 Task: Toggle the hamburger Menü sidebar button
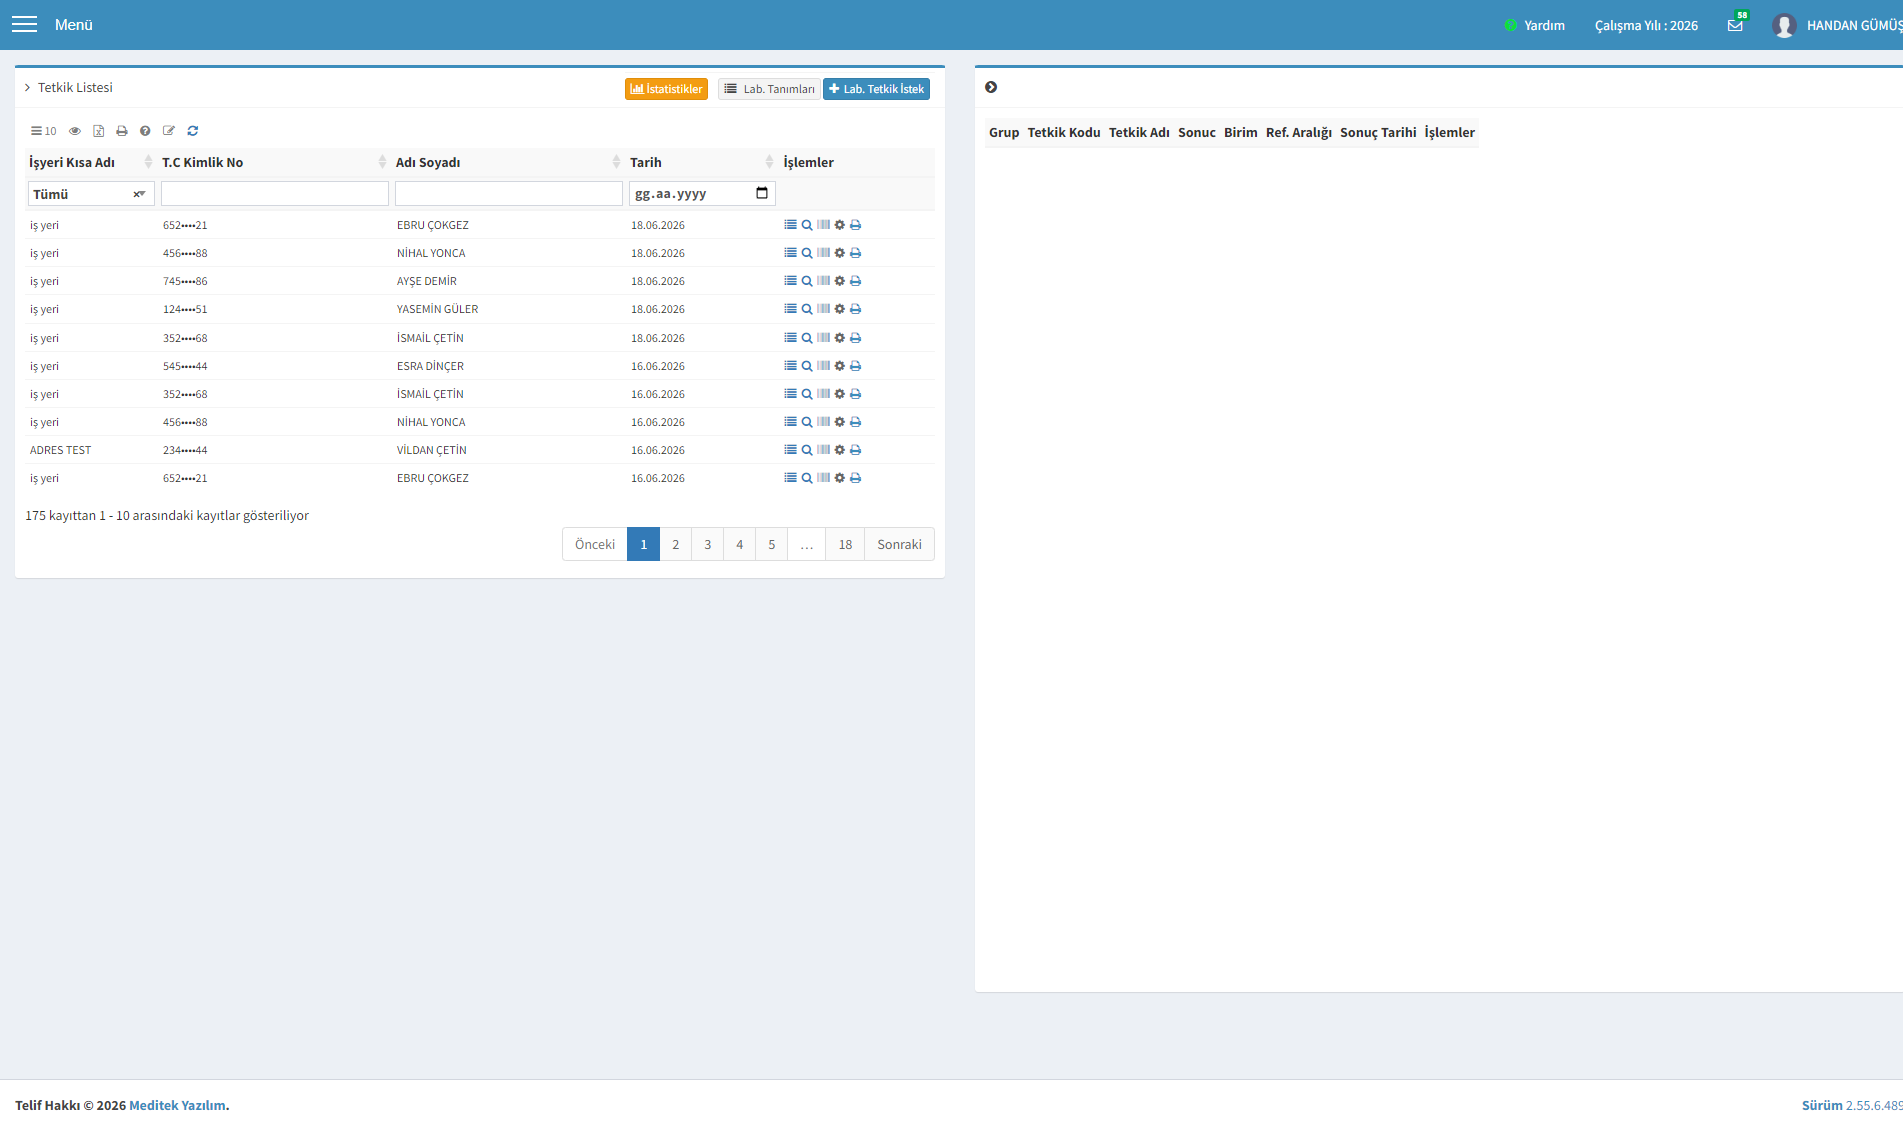click(x=24, y=25)
